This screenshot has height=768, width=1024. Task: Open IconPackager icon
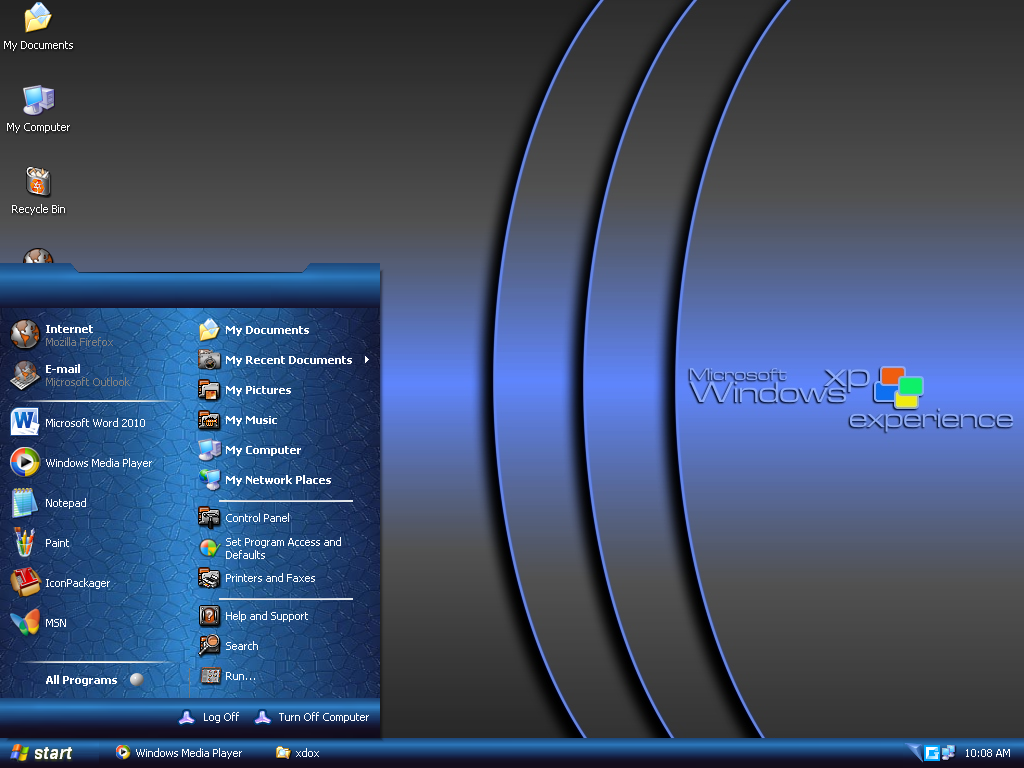(x=25, y=582)
